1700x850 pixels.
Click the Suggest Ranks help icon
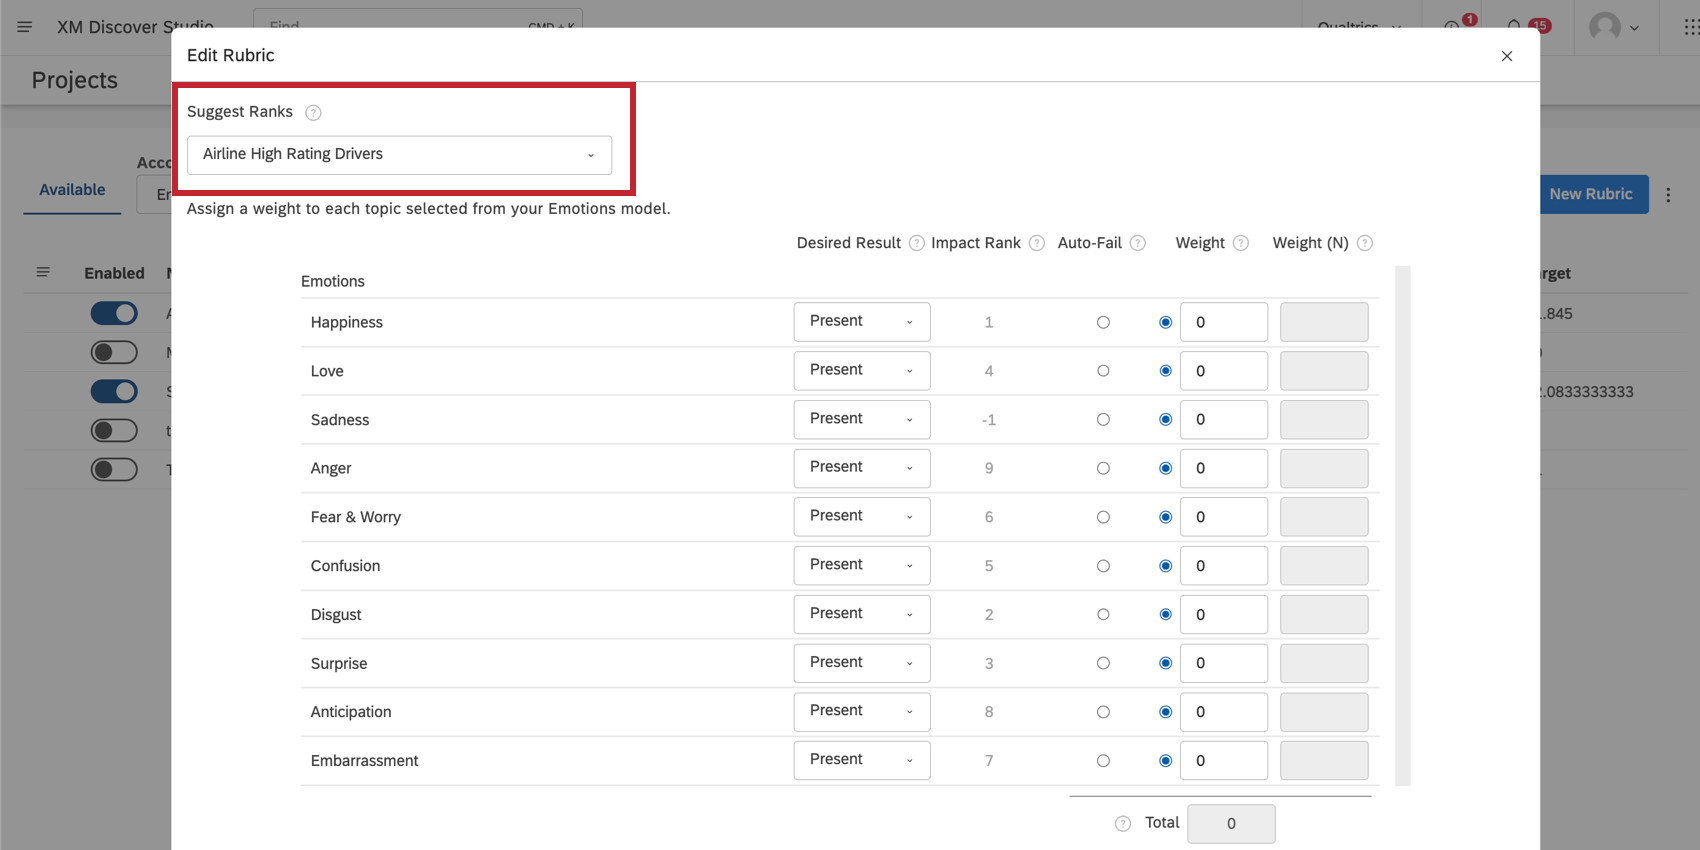click(x=313, y=113)
